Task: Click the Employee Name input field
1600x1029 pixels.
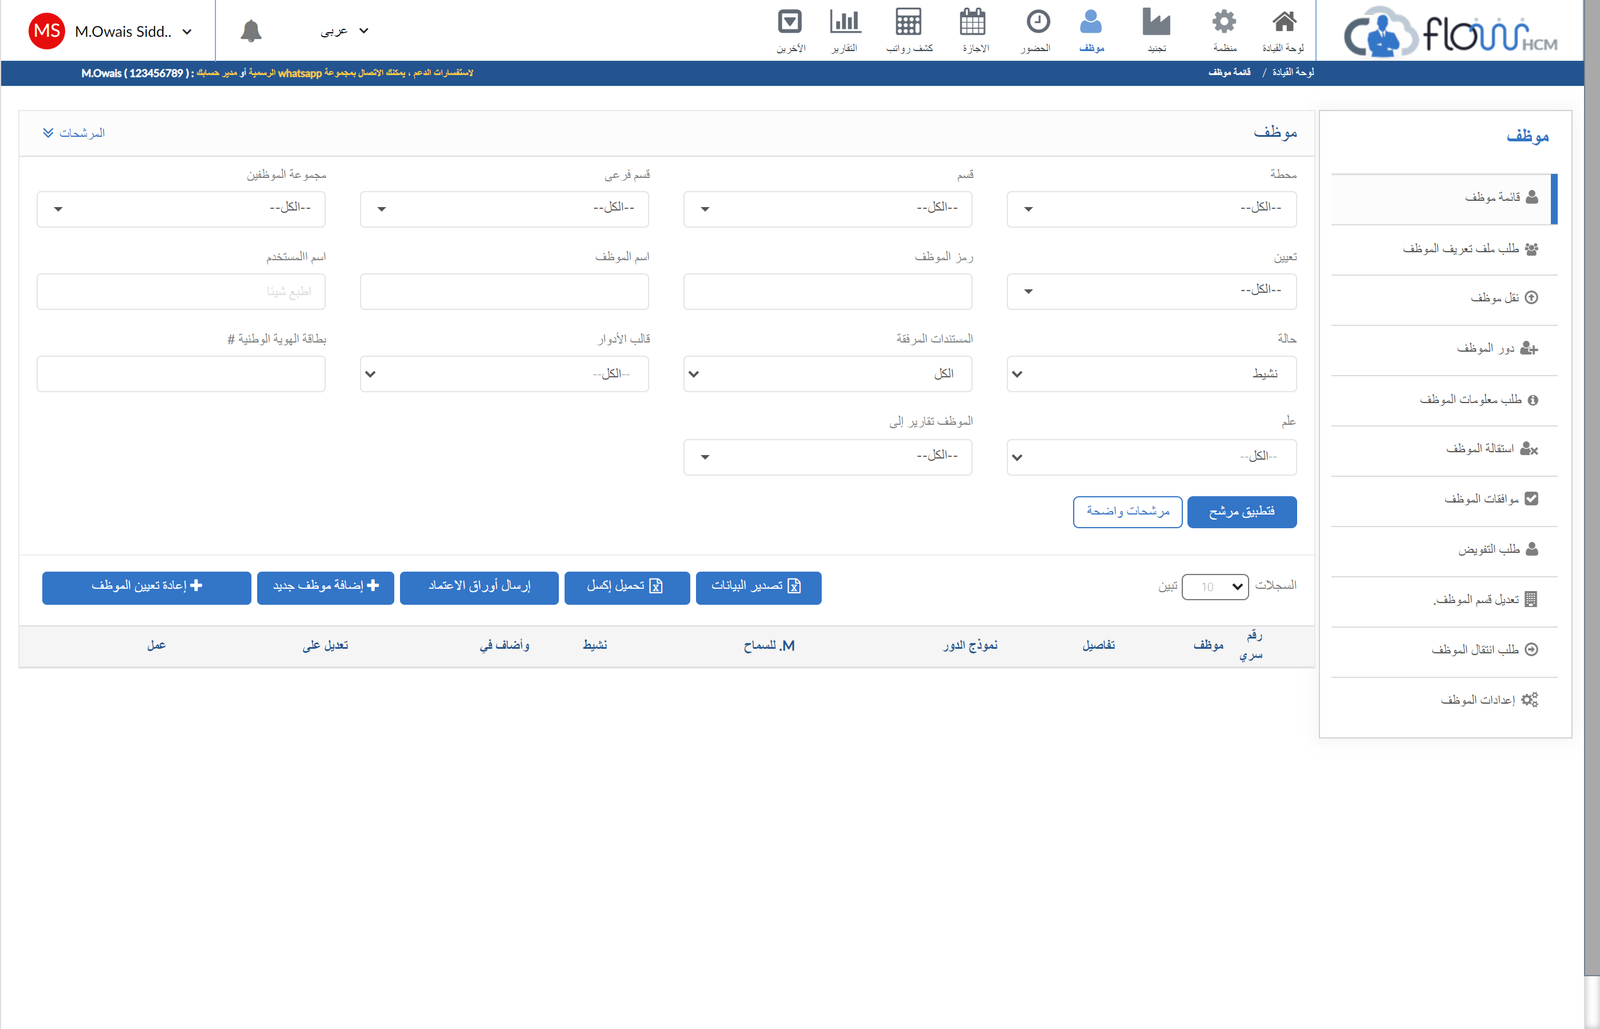Action: point(504,292)
